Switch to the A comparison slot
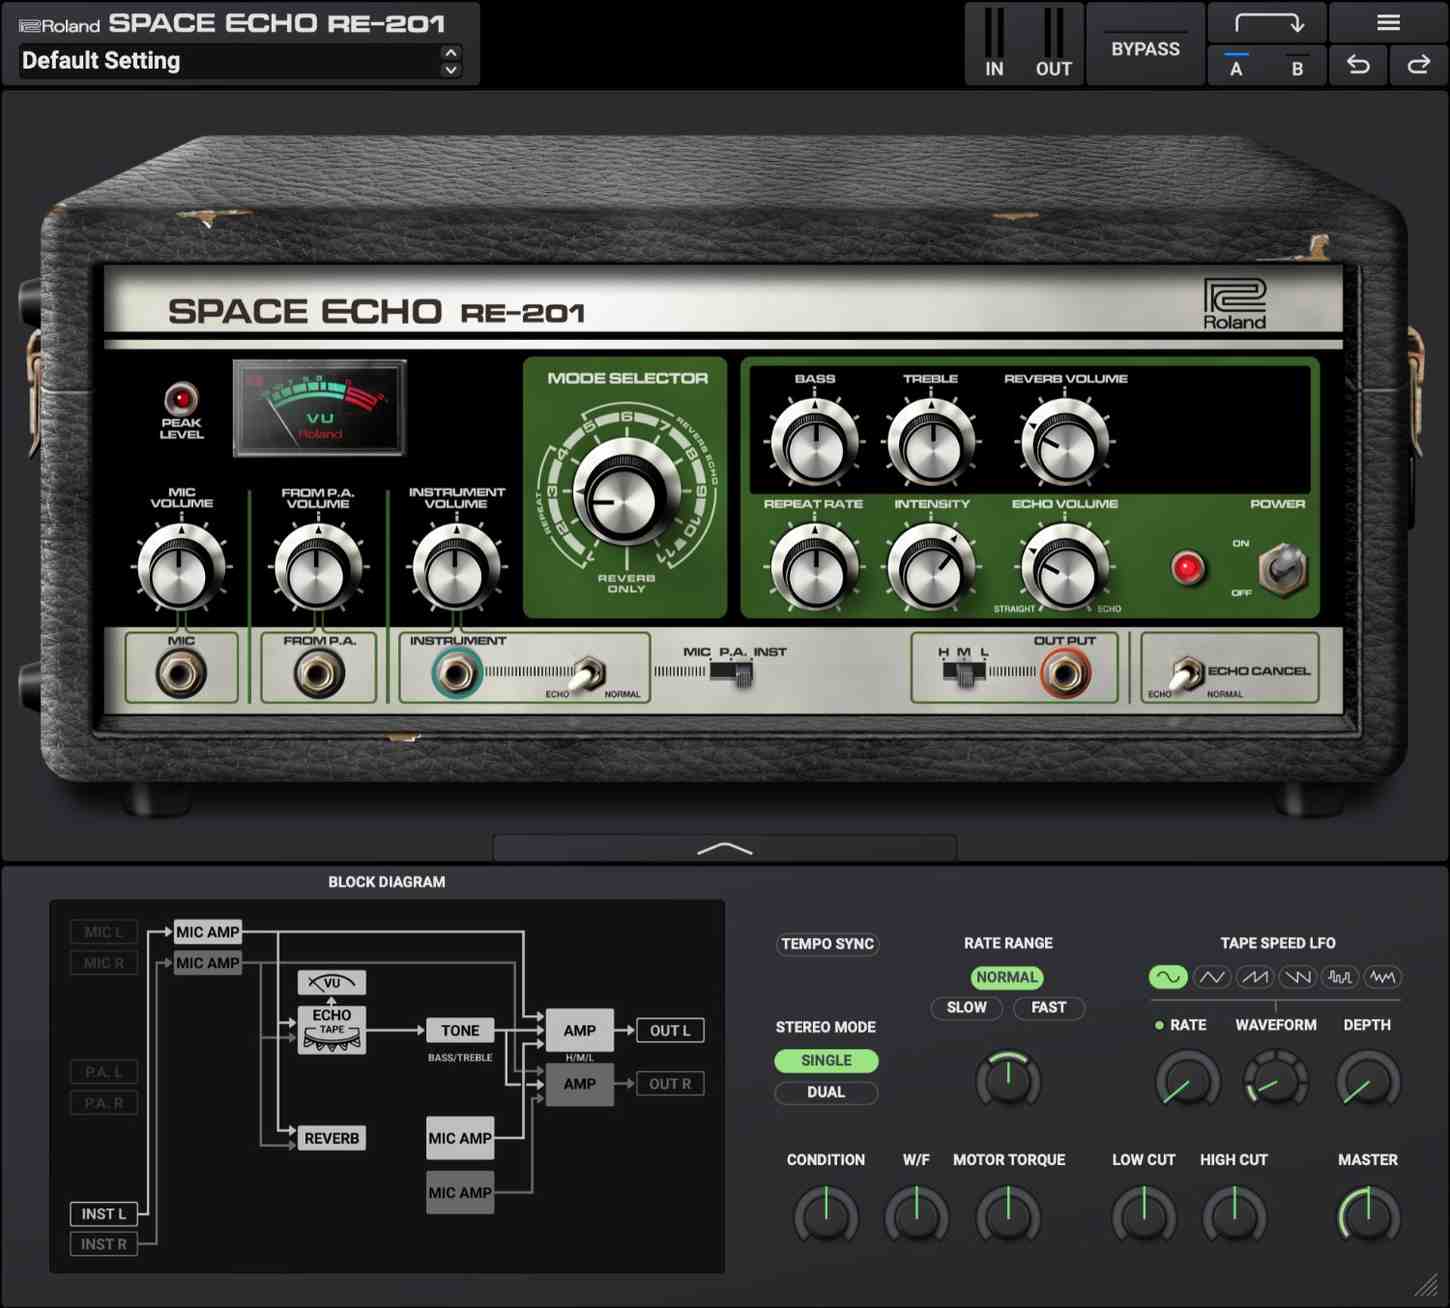This screenshot has width=1450, height=1308. (1237, 67)
